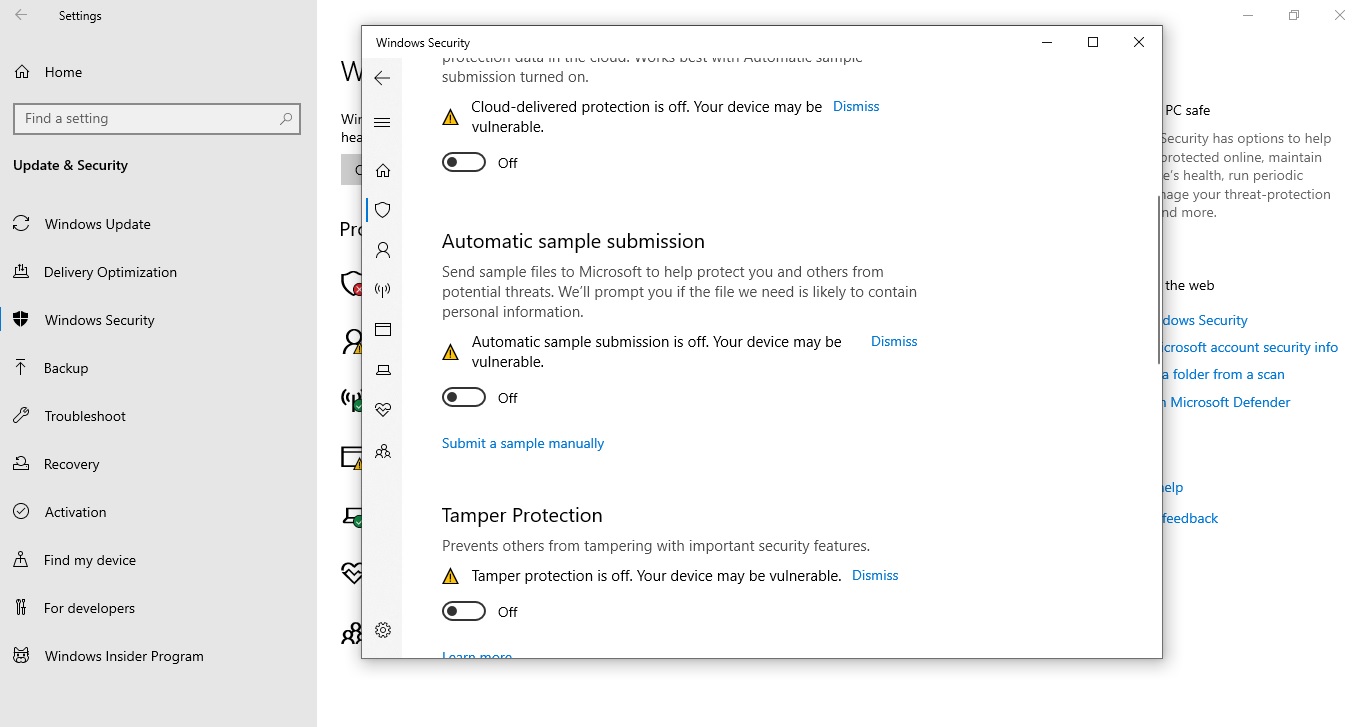Viewport: 1359px width, 727px height.
Task: Open account security info link in Settings
Action: (x=1250, y=347)
